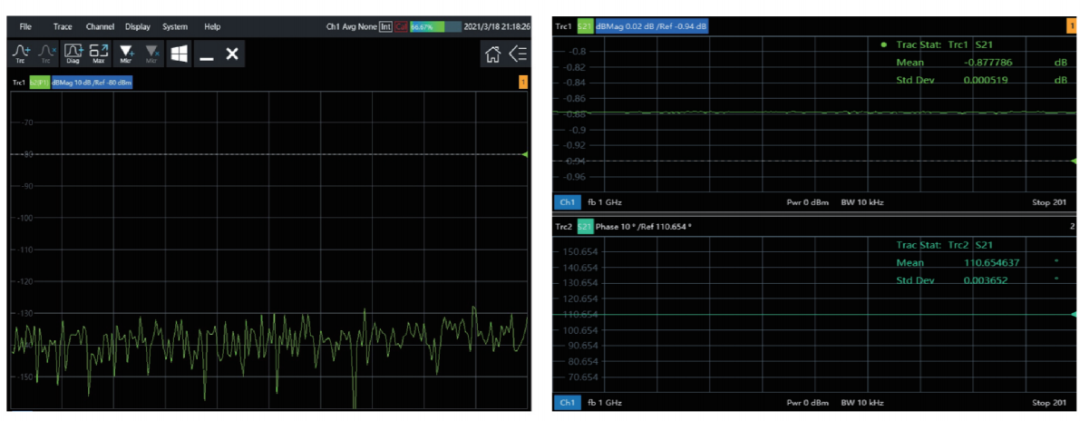Image resolution: width=1080 pixels, height=421 pixels.
Task: Open the File menu
Action: pyautogui.click(x=25, y=27)
